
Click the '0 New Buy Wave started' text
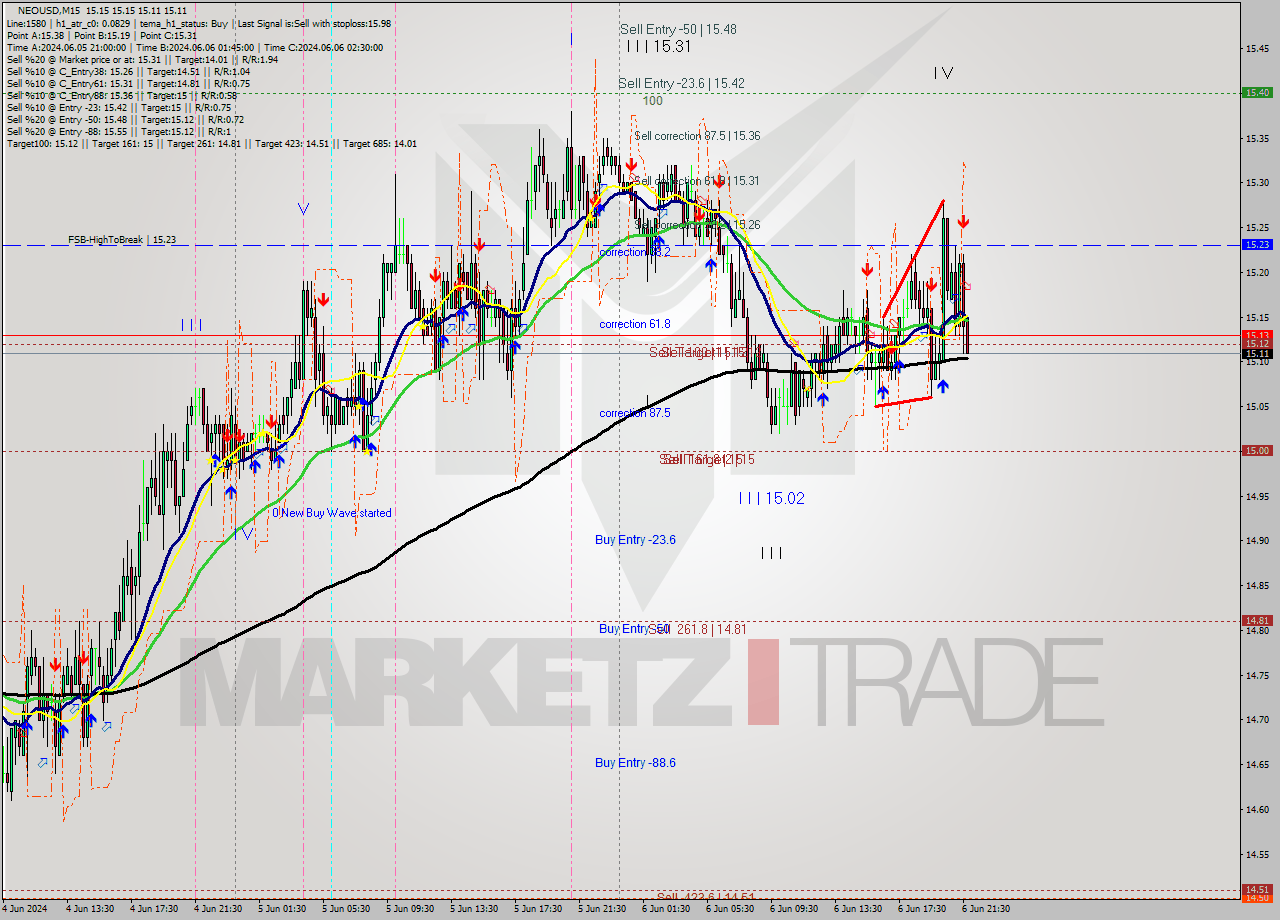pos(332,513)
